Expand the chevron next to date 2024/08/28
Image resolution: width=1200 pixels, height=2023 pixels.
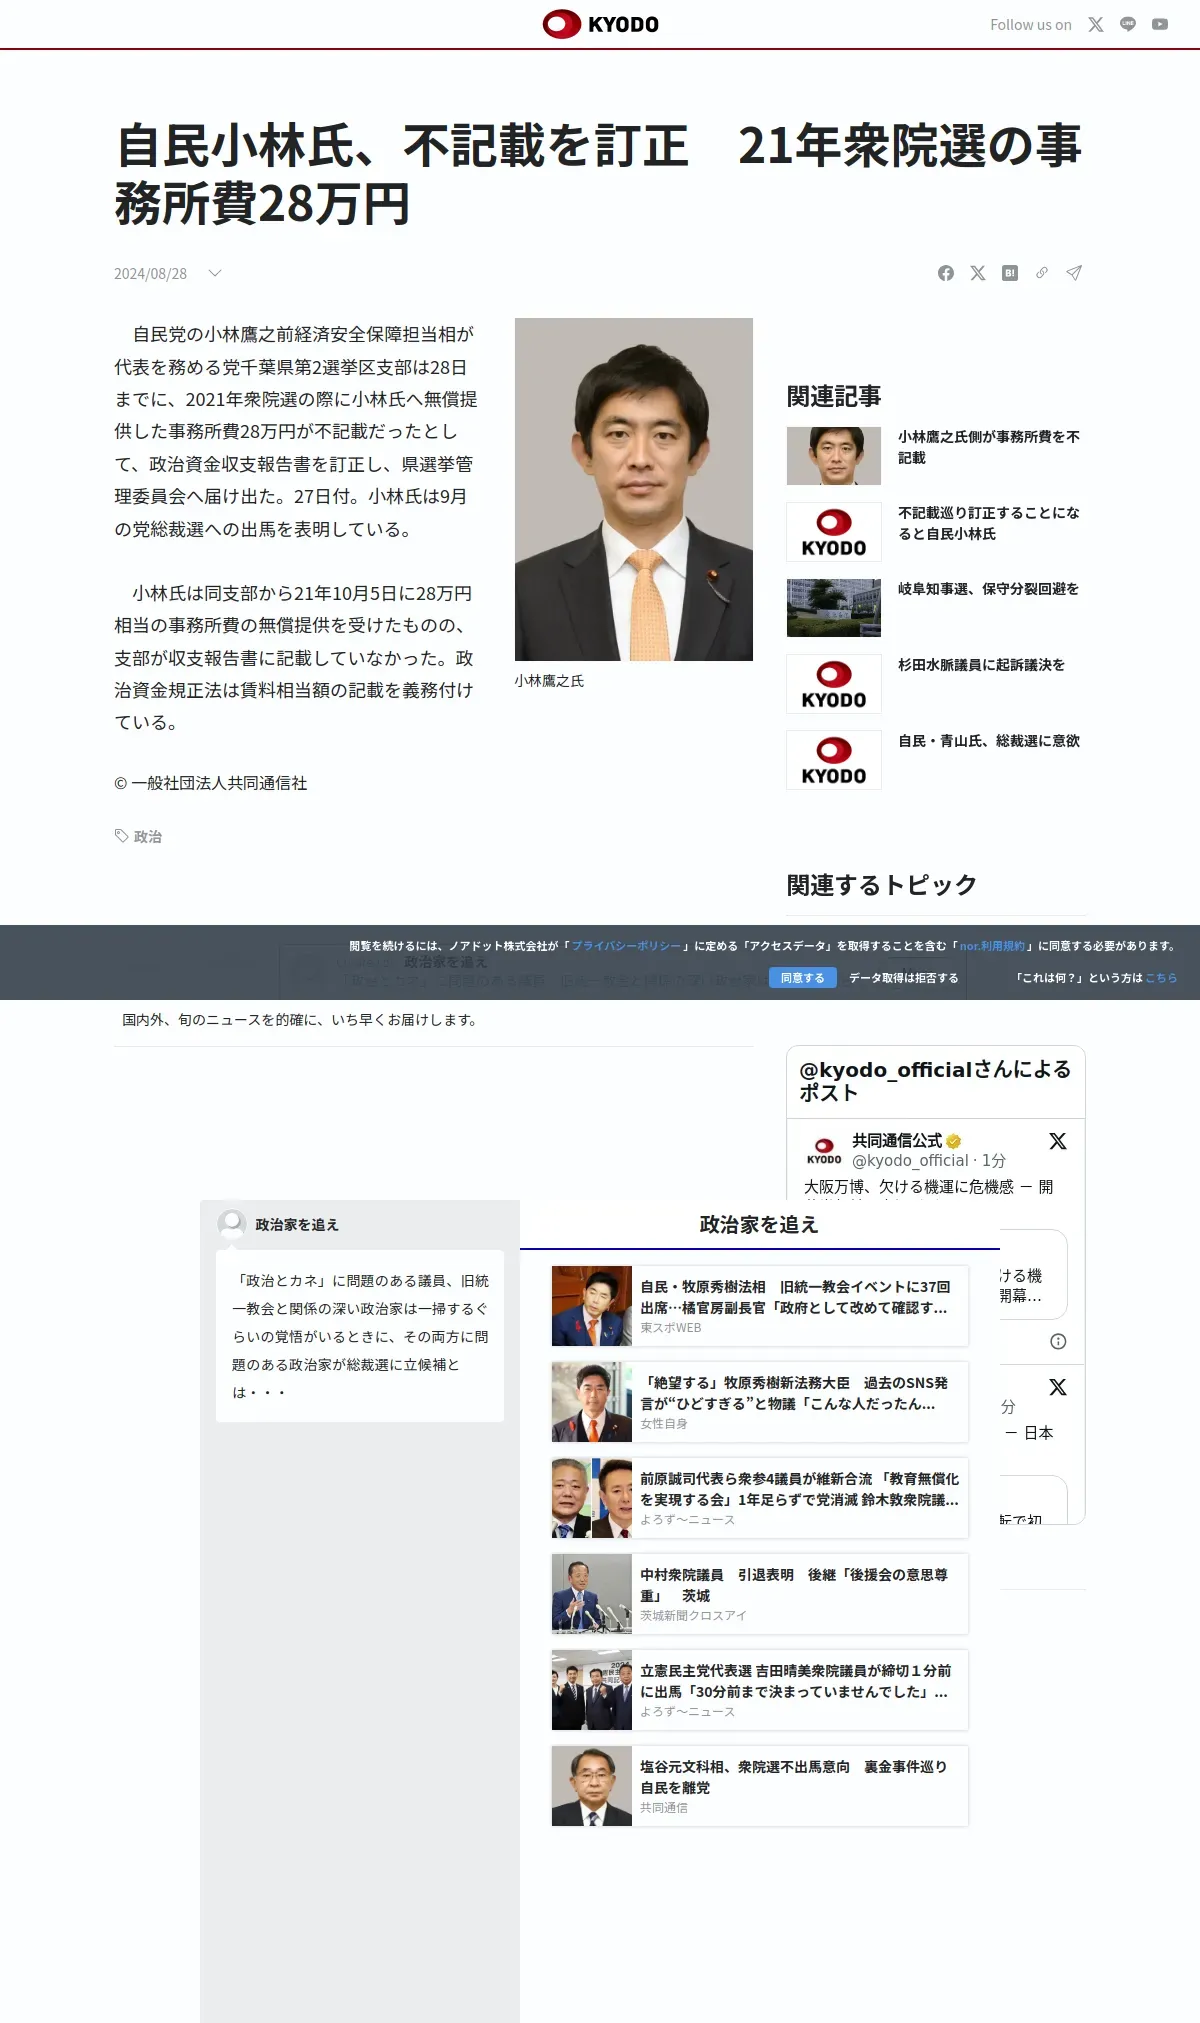214,273
